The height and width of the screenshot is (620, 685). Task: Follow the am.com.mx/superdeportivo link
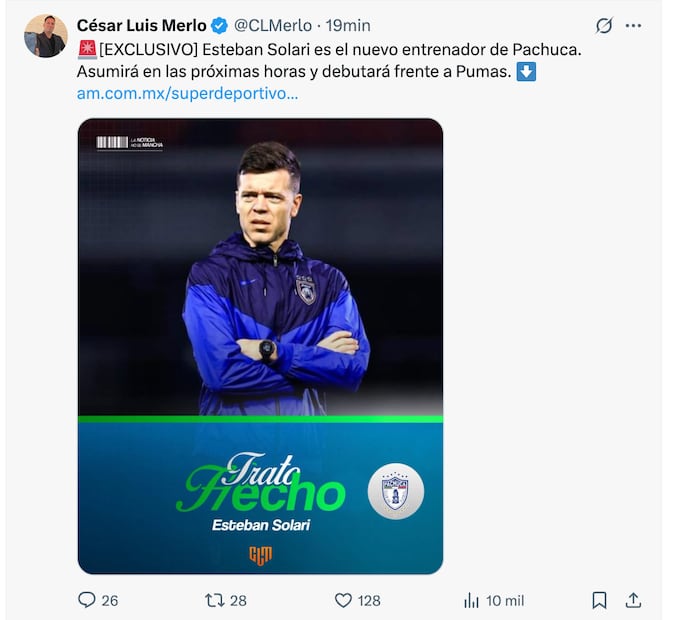(187, 93)
